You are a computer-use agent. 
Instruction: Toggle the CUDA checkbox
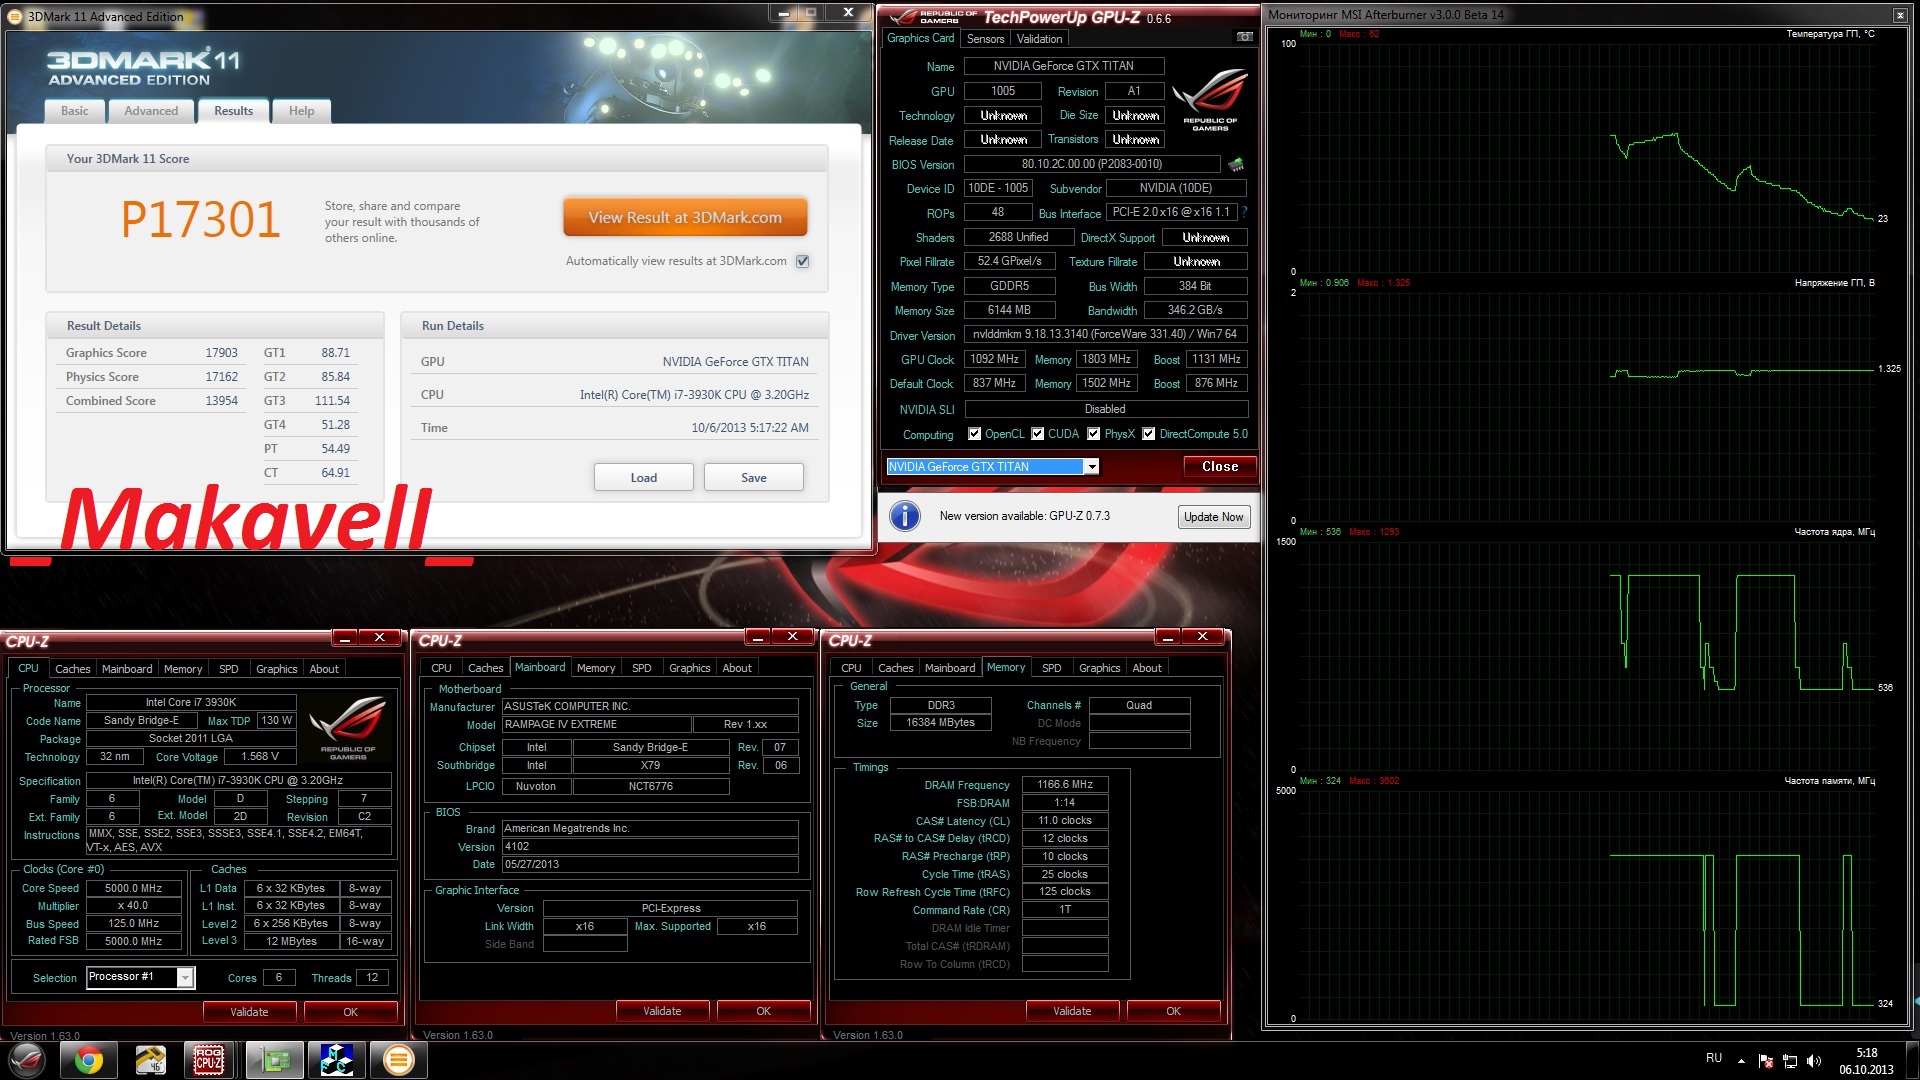tap(1038, 434)
